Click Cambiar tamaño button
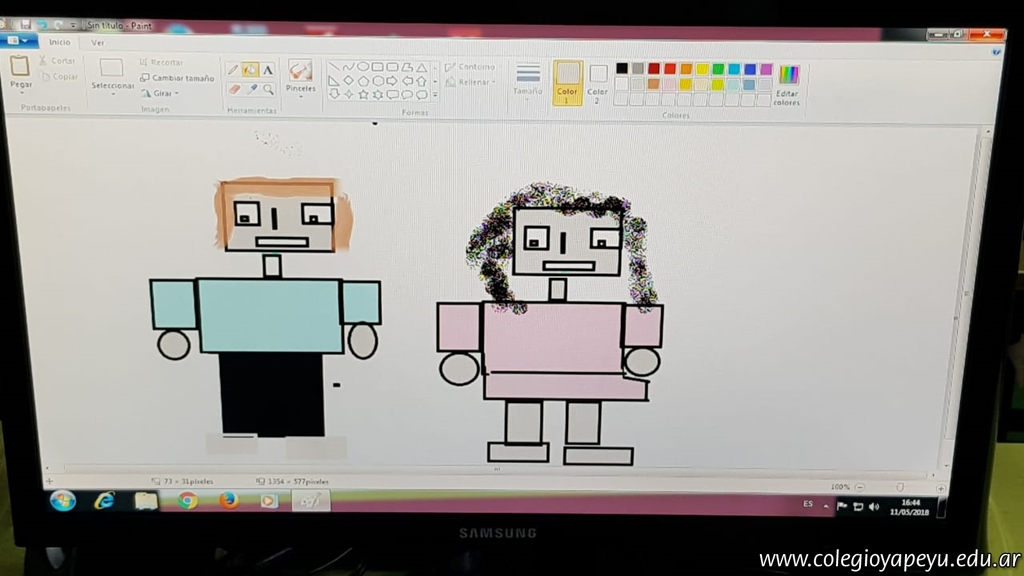Screen dimensions: 1024x576 tap(177, 78)
